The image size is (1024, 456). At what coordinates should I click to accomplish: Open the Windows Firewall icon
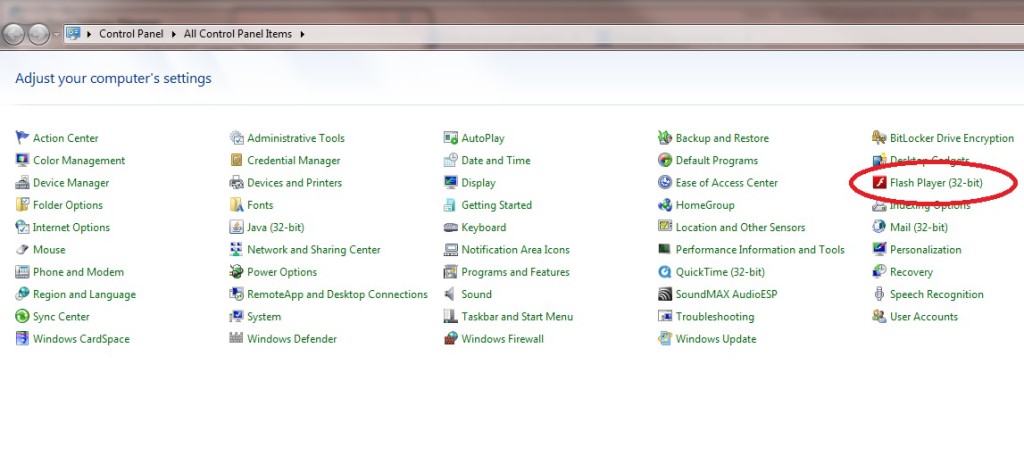pos(451,338)
